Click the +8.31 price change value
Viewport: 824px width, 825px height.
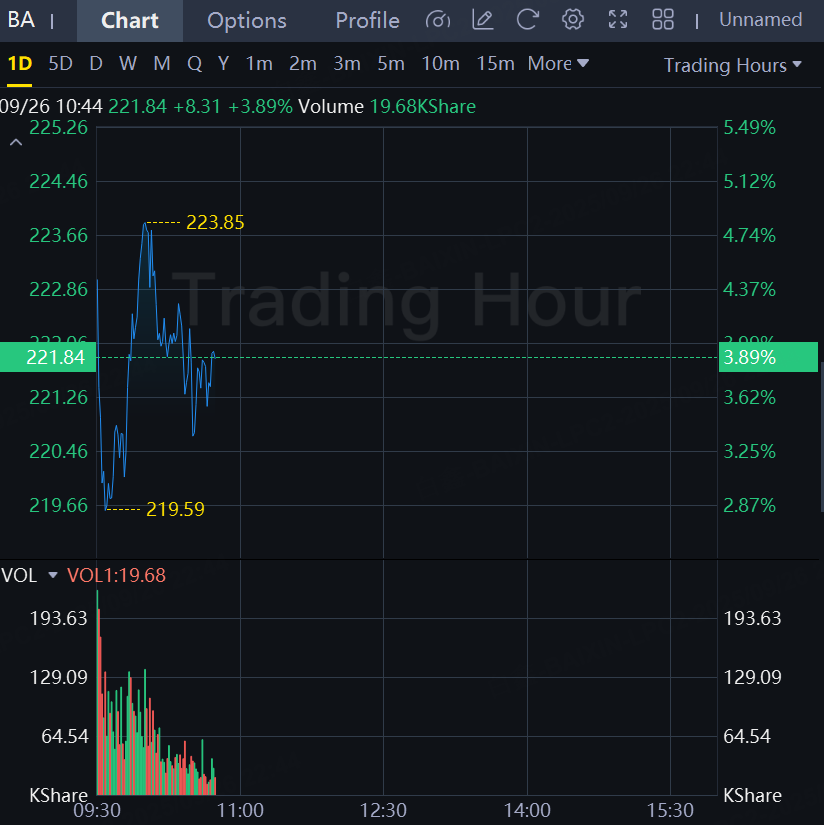tap(197, 107)
